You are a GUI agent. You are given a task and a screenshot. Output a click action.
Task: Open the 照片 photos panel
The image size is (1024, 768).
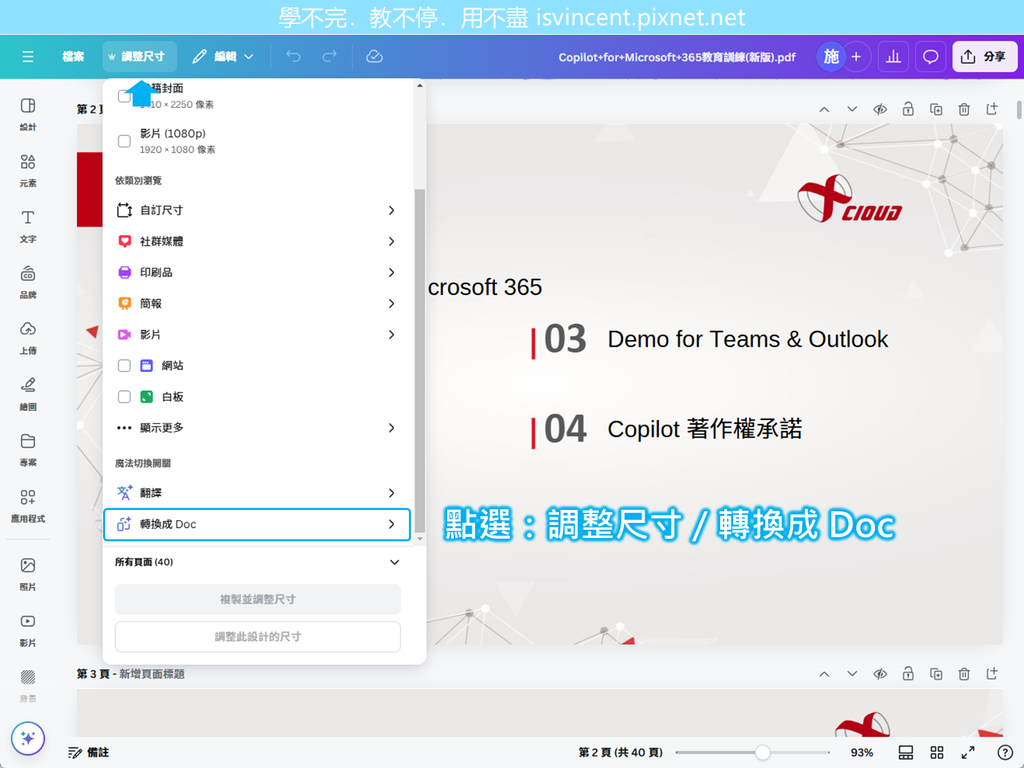pyautogui.click(x=27, y=573)
